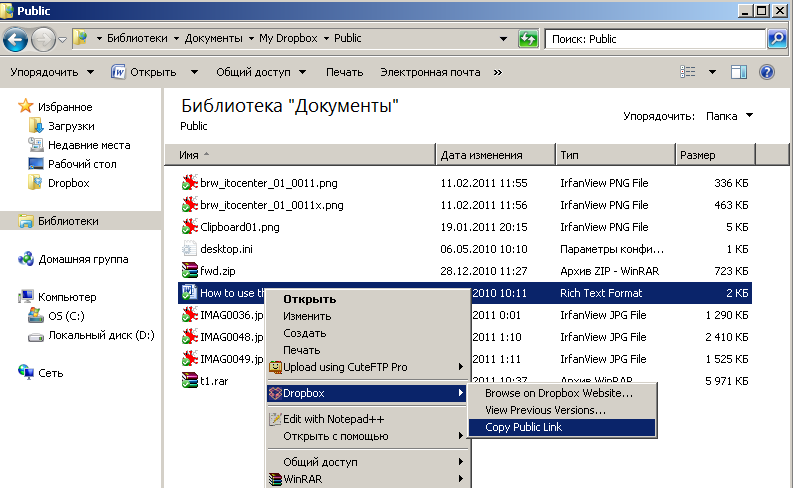Sort by the Тип column header

615,155
